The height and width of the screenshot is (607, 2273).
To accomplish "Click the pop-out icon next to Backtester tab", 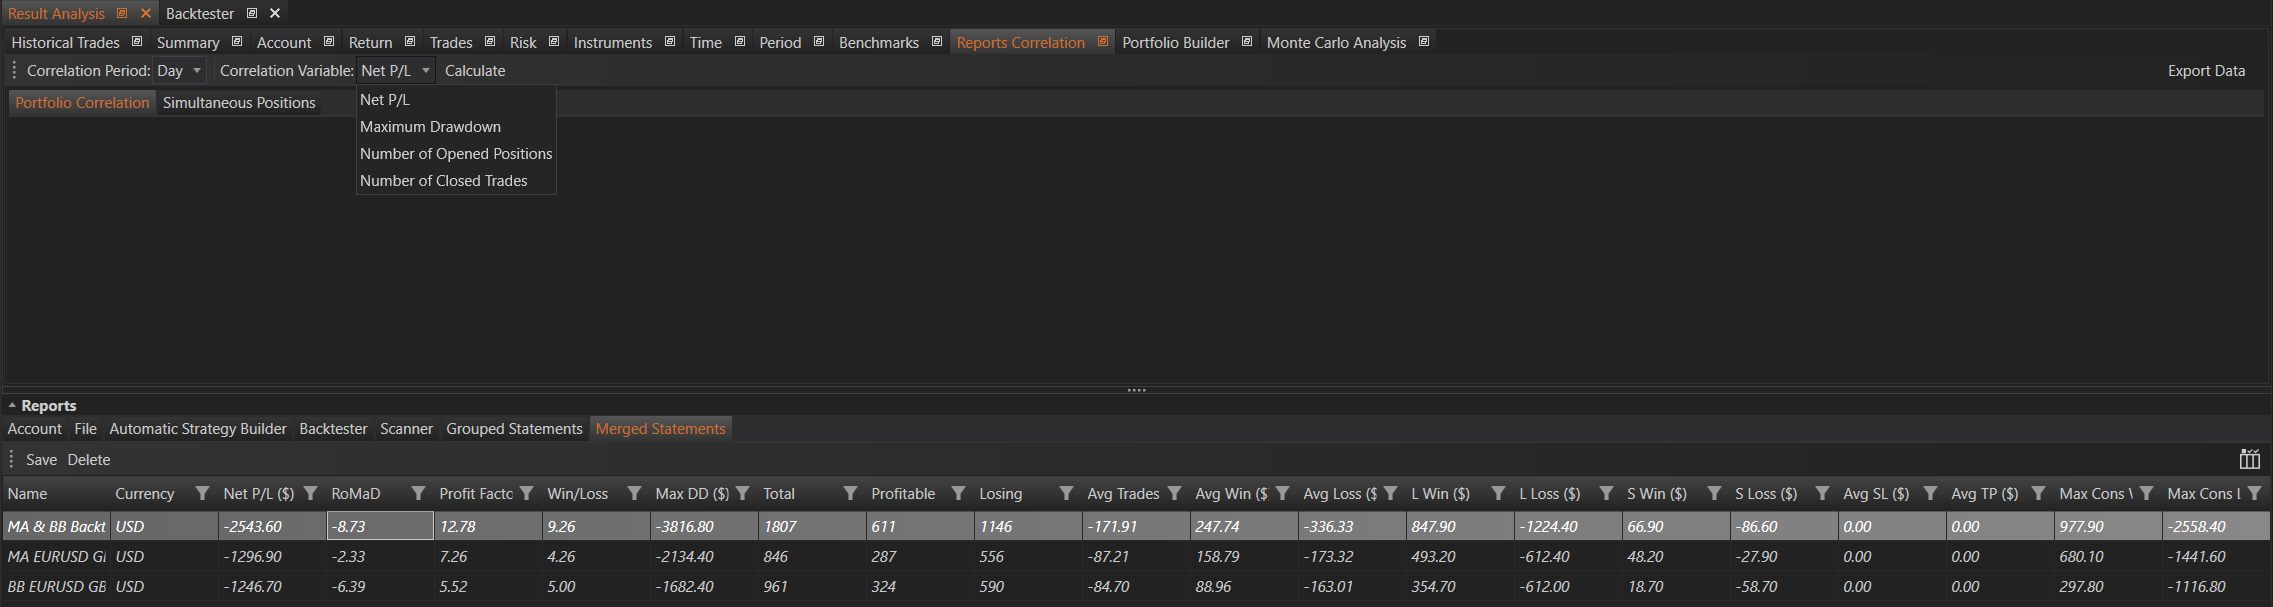I will tap(252, 13).
